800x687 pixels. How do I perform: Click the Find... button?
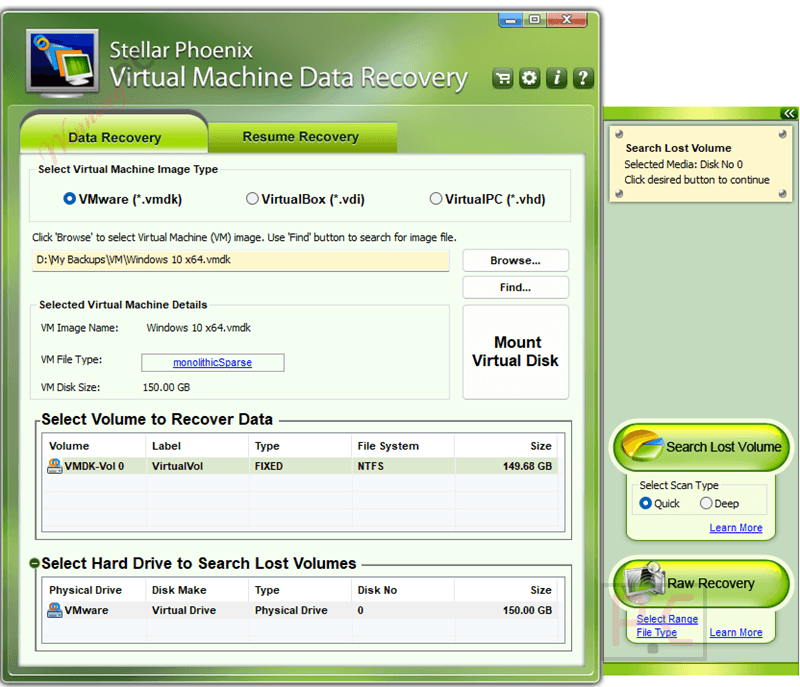515,288
